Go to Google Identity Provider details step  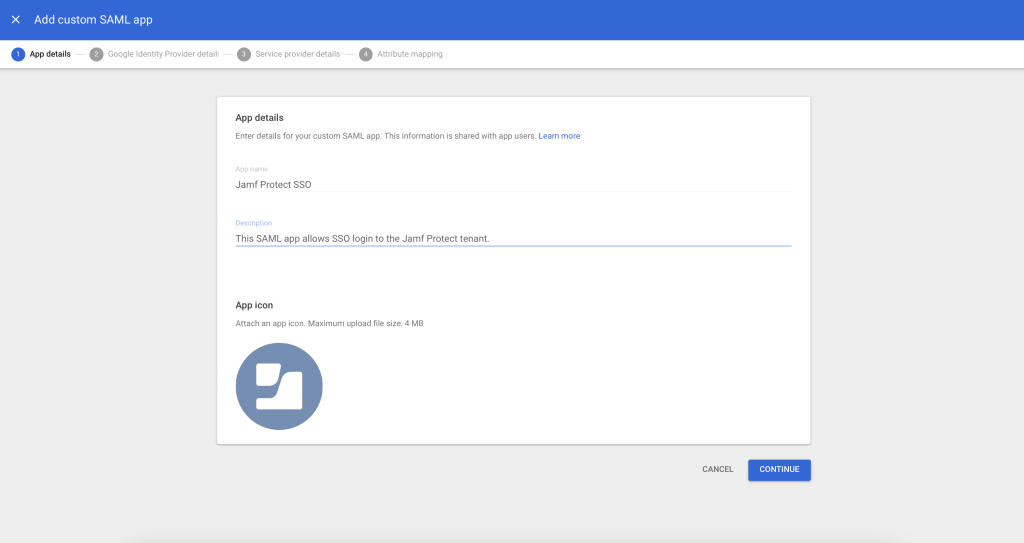click(162, 54)
